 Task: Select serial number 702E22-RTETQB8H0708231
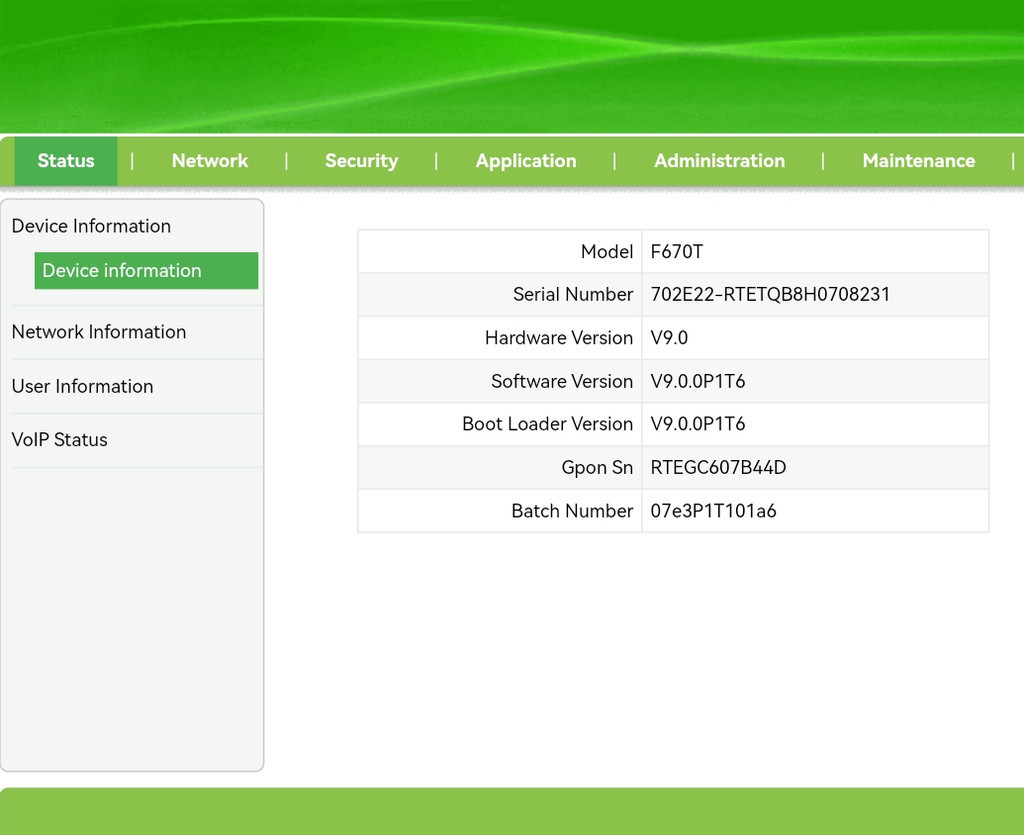tap(770, 294)
